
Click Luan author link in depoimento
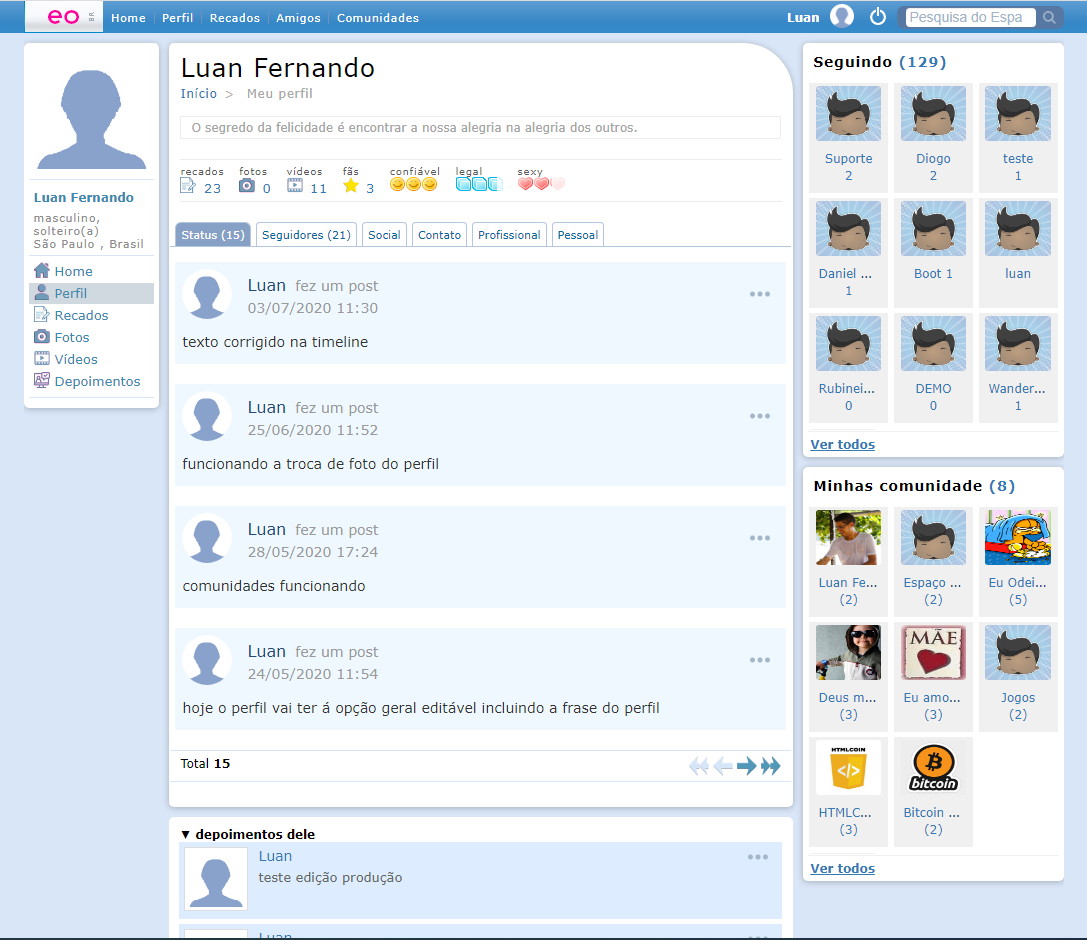275,856
